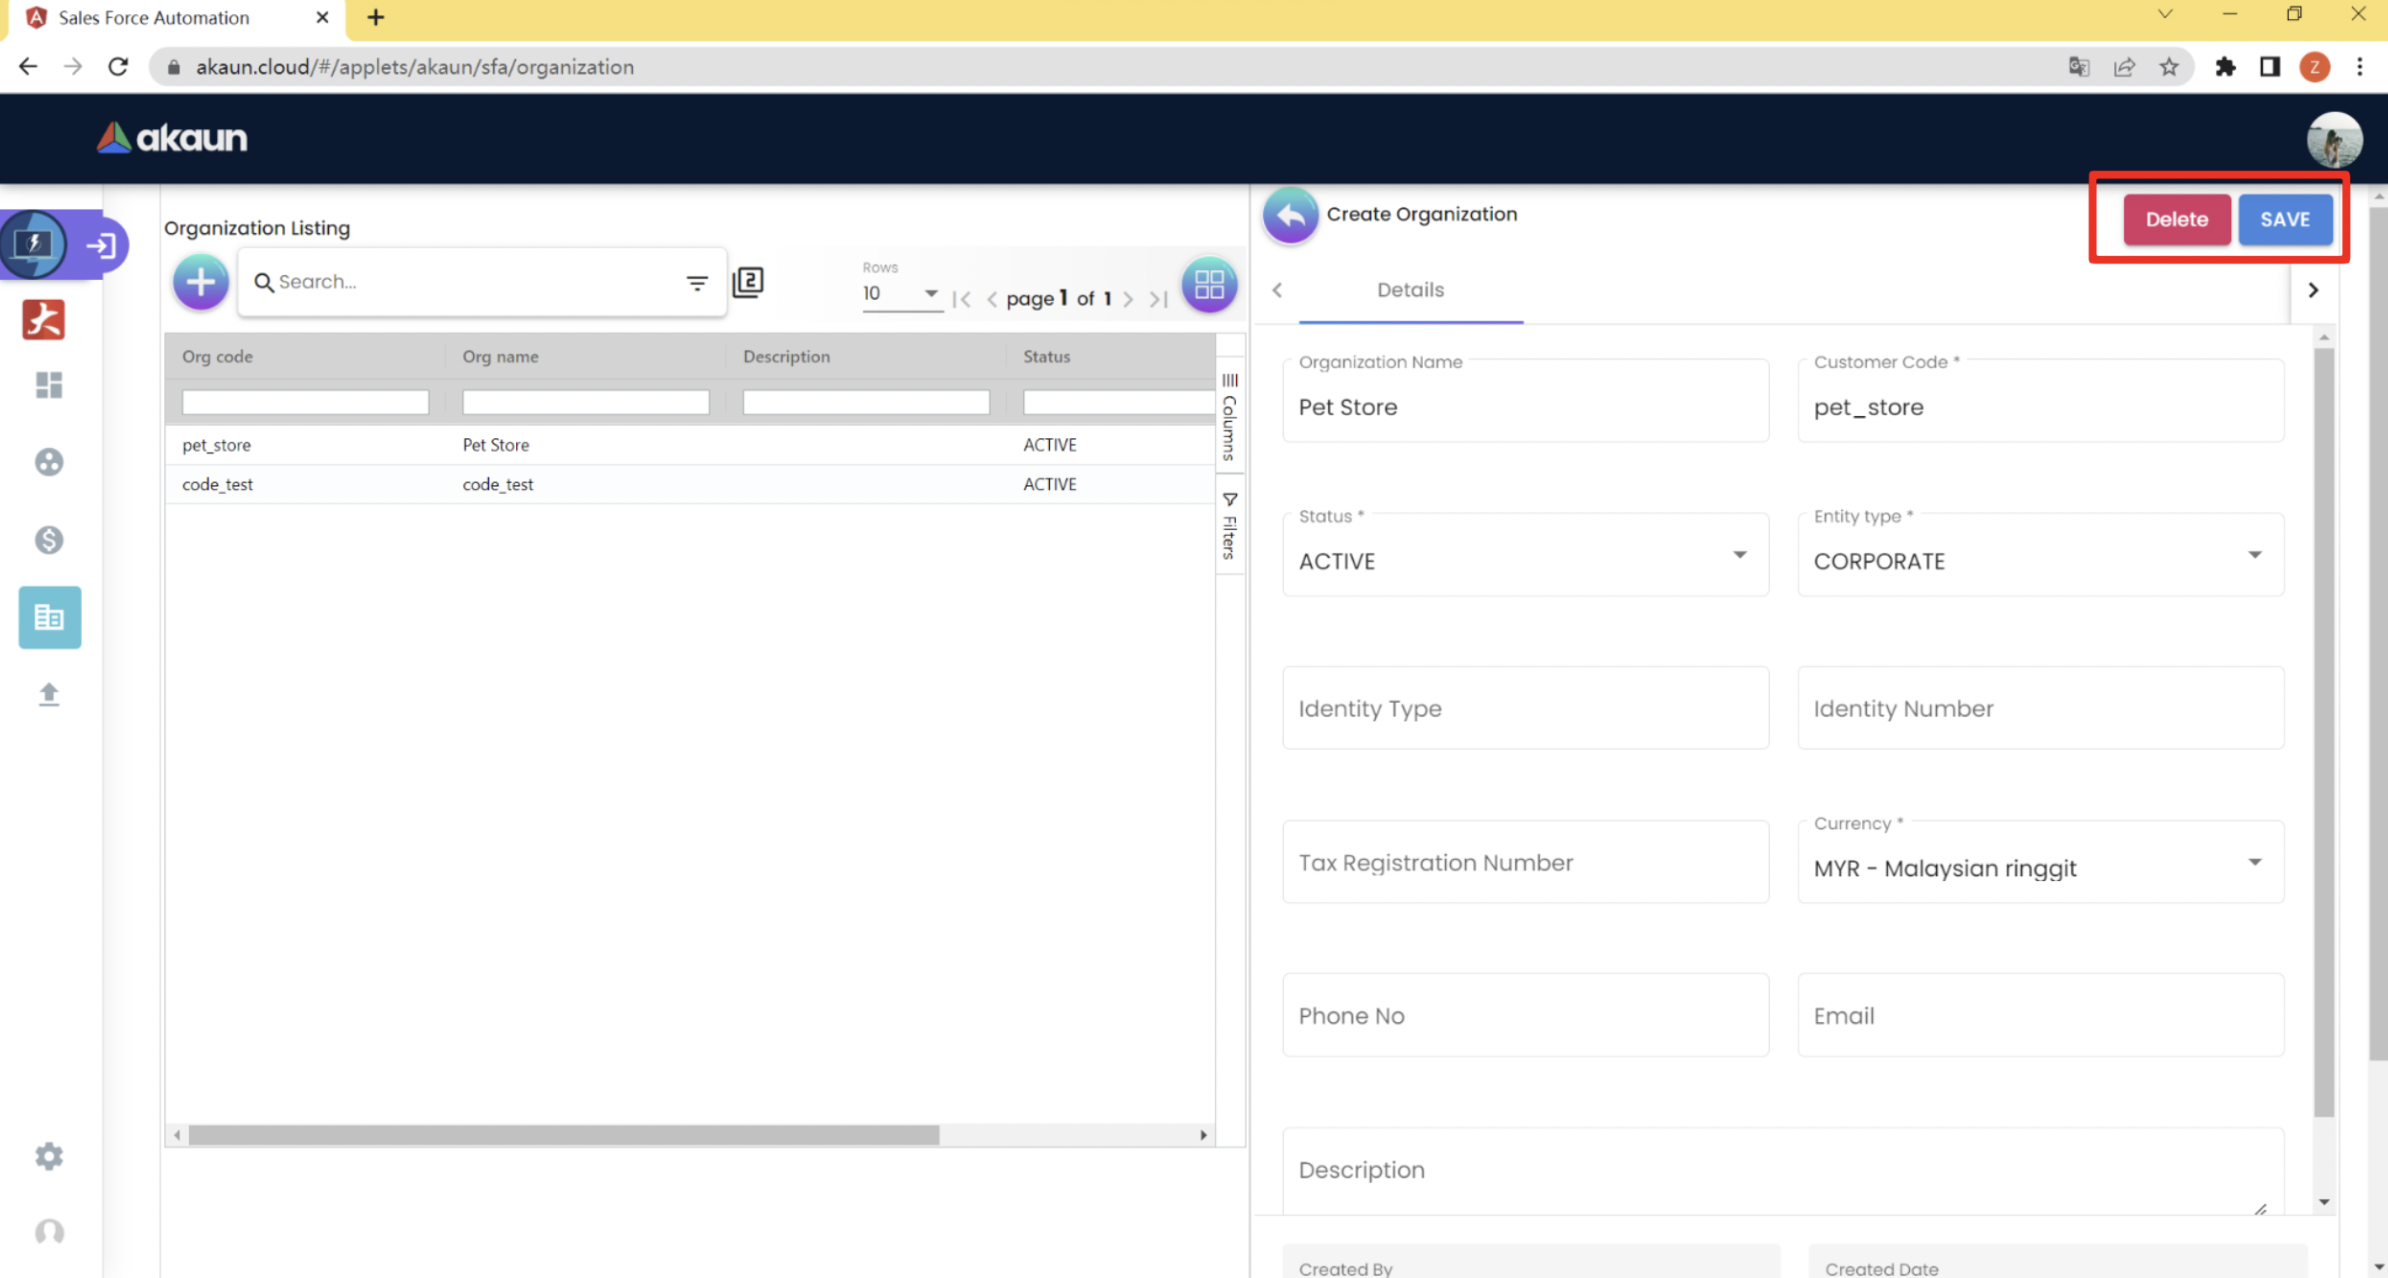The height and width of the screenshot is (1278, 2388).
Task: Click the upload icon in the sidebar
Action: click(x=48, y=694)
